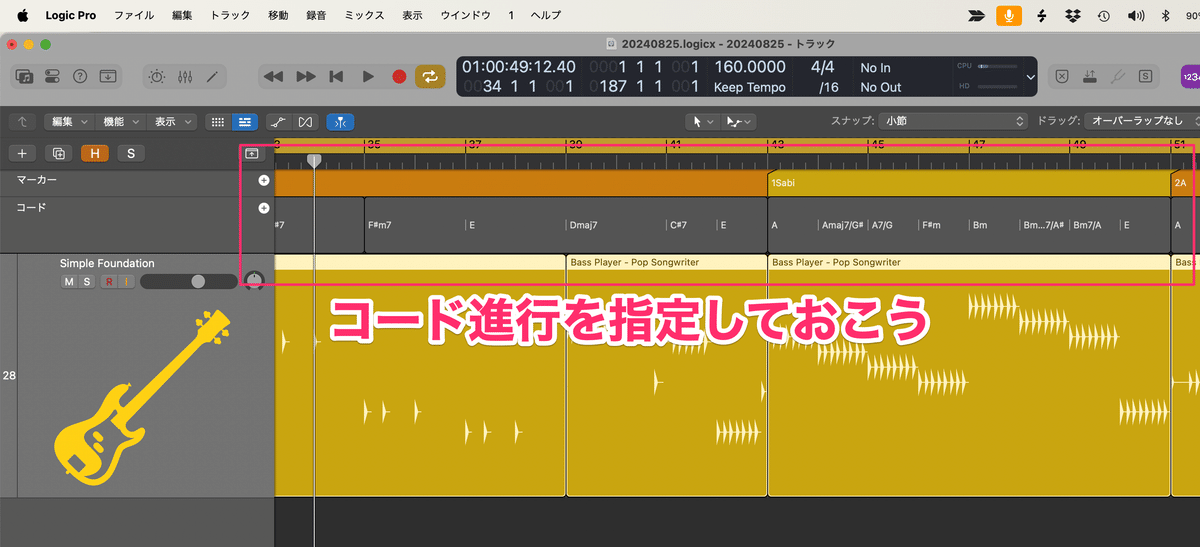Open the Keep Tempo mode menu
1200x547 pixels.
[750, 87]
